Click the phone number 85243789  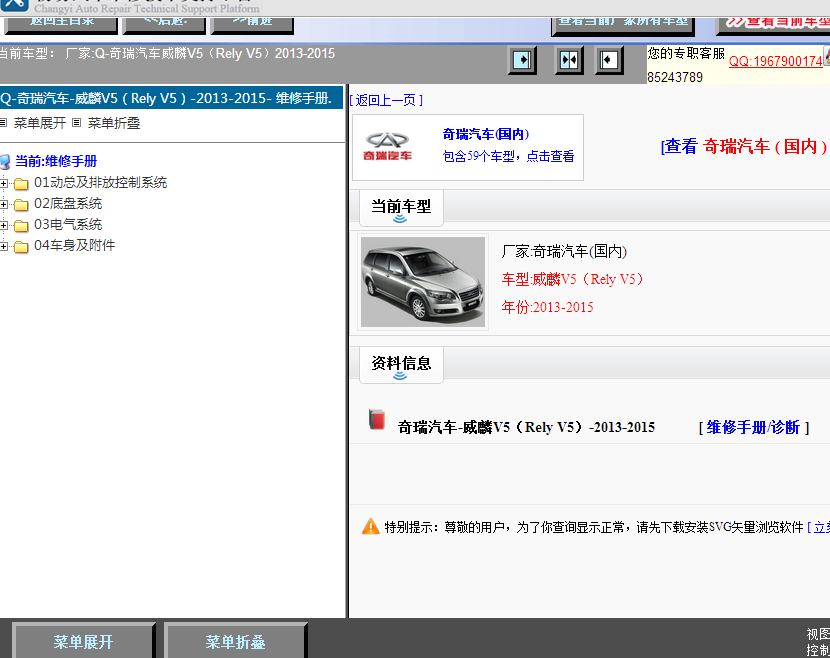click(675, 77)
